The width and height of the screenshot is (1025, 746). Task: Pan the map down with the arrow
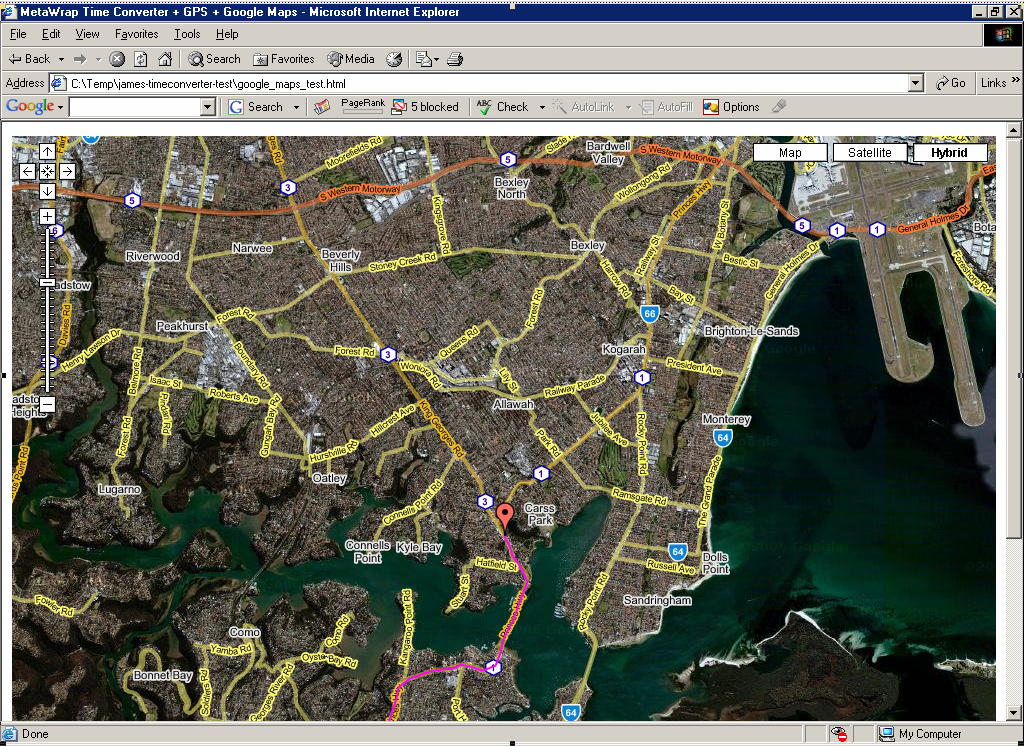pos(47,191)
